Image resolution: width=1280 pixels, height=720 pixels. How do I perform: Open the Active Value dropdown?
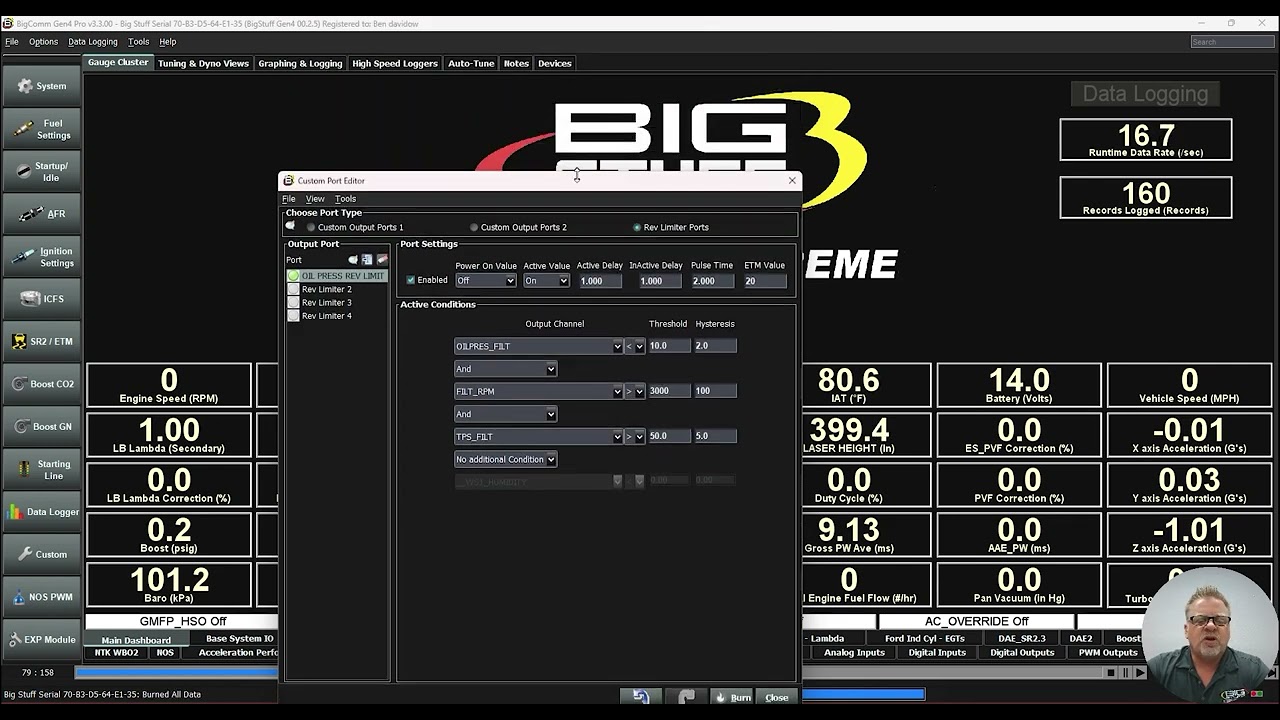point(547,281)
